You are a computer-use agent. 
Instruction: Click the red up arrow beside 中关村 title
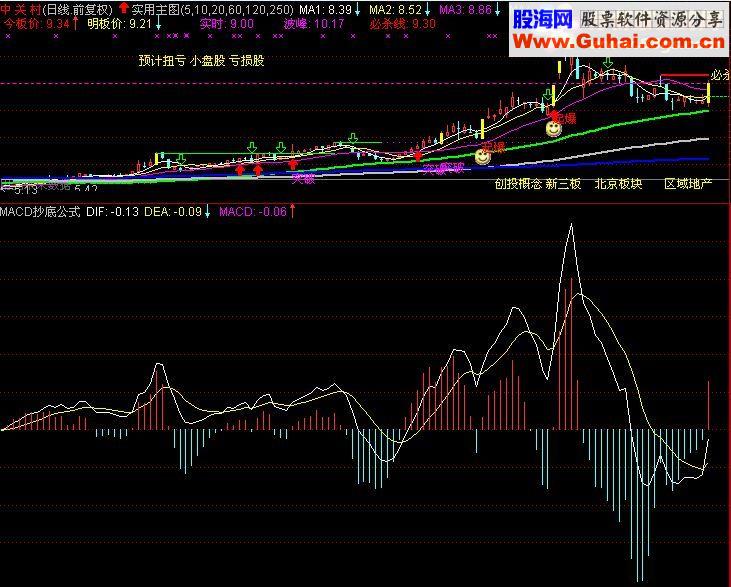[124, 8]
